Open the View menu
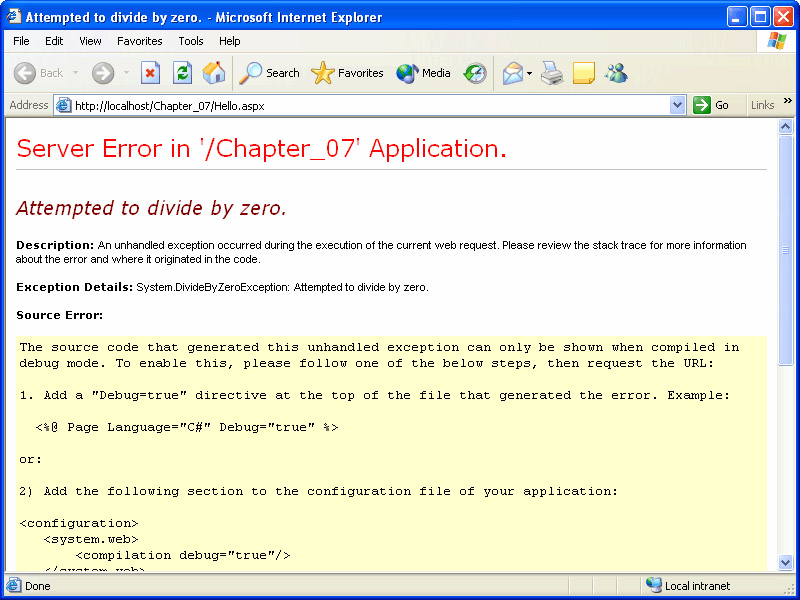This screenshot has width=800, height=600. click(x=90, y=41)
